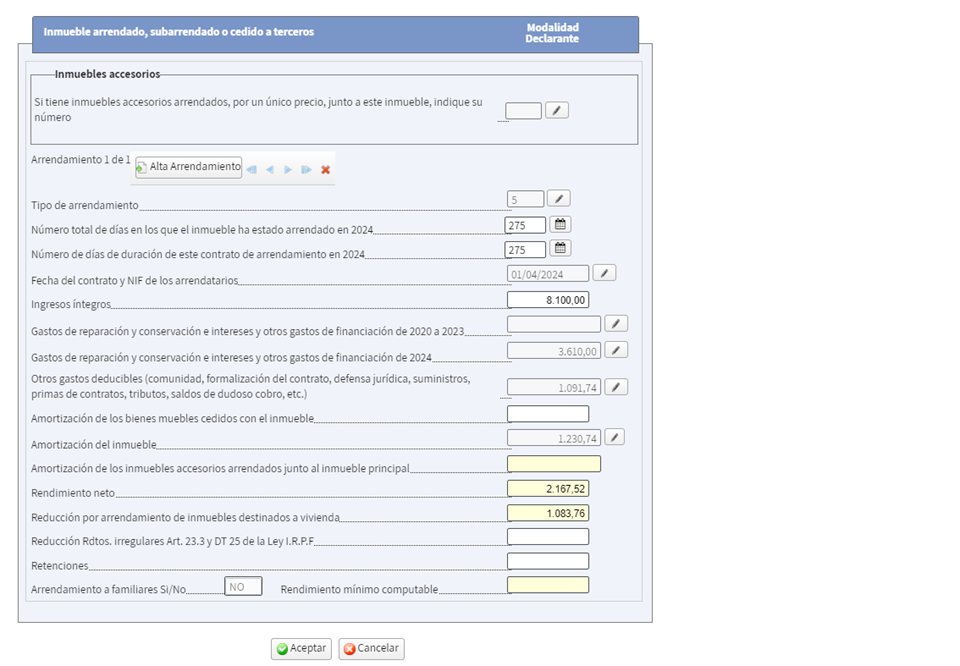Focus Retenciones input field

548,561
